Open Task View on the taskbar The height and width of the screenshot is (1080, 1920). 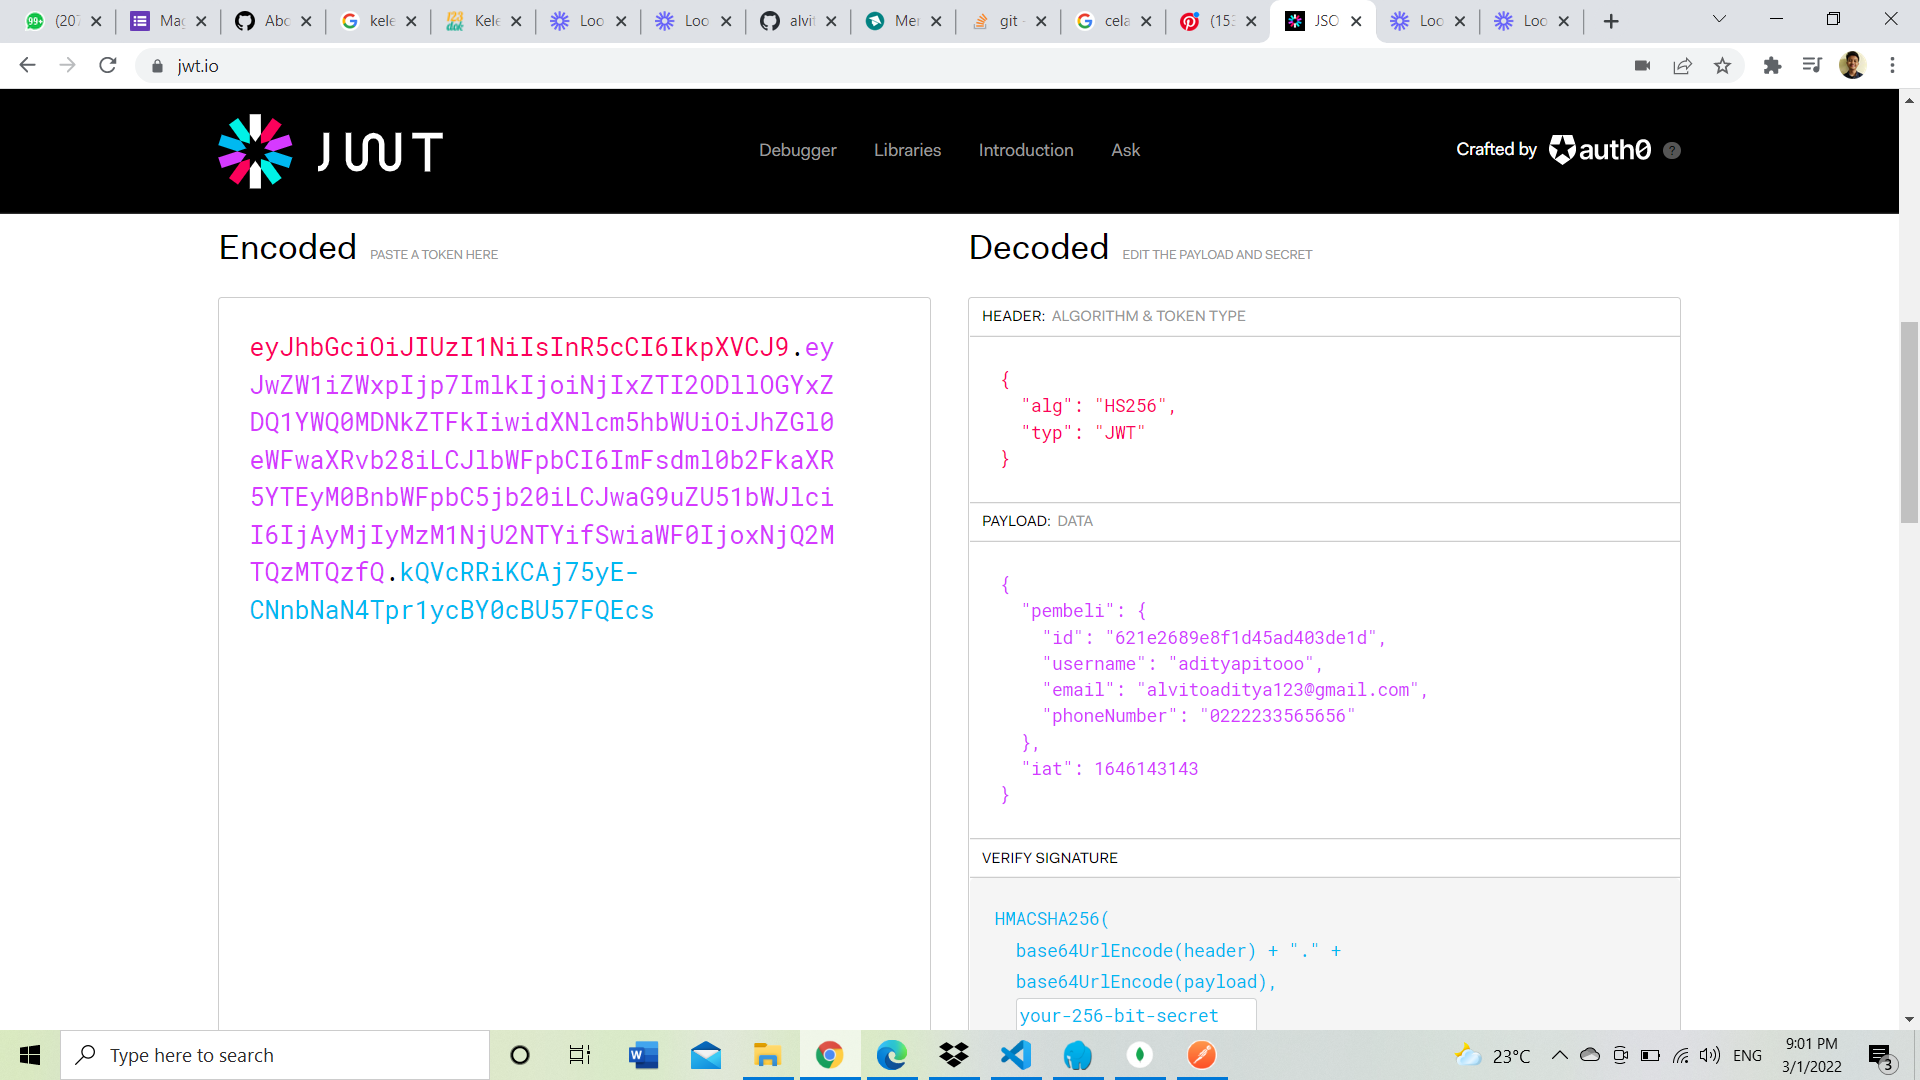580,1055
